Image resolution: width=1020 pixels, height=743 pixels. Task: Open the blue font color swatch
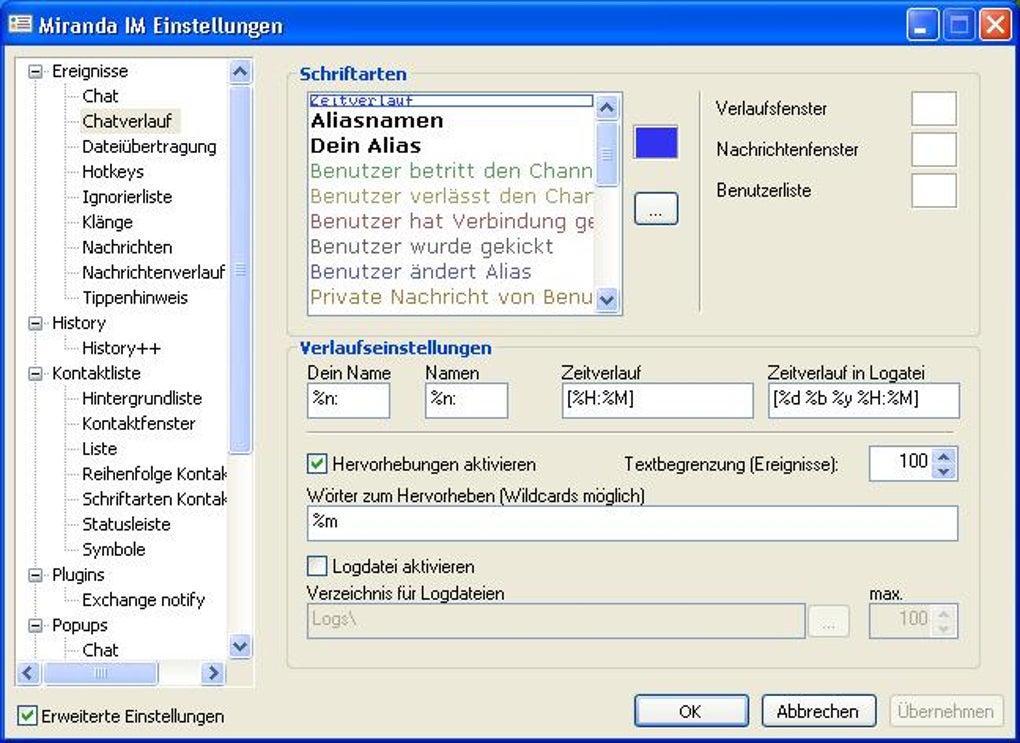656,142
